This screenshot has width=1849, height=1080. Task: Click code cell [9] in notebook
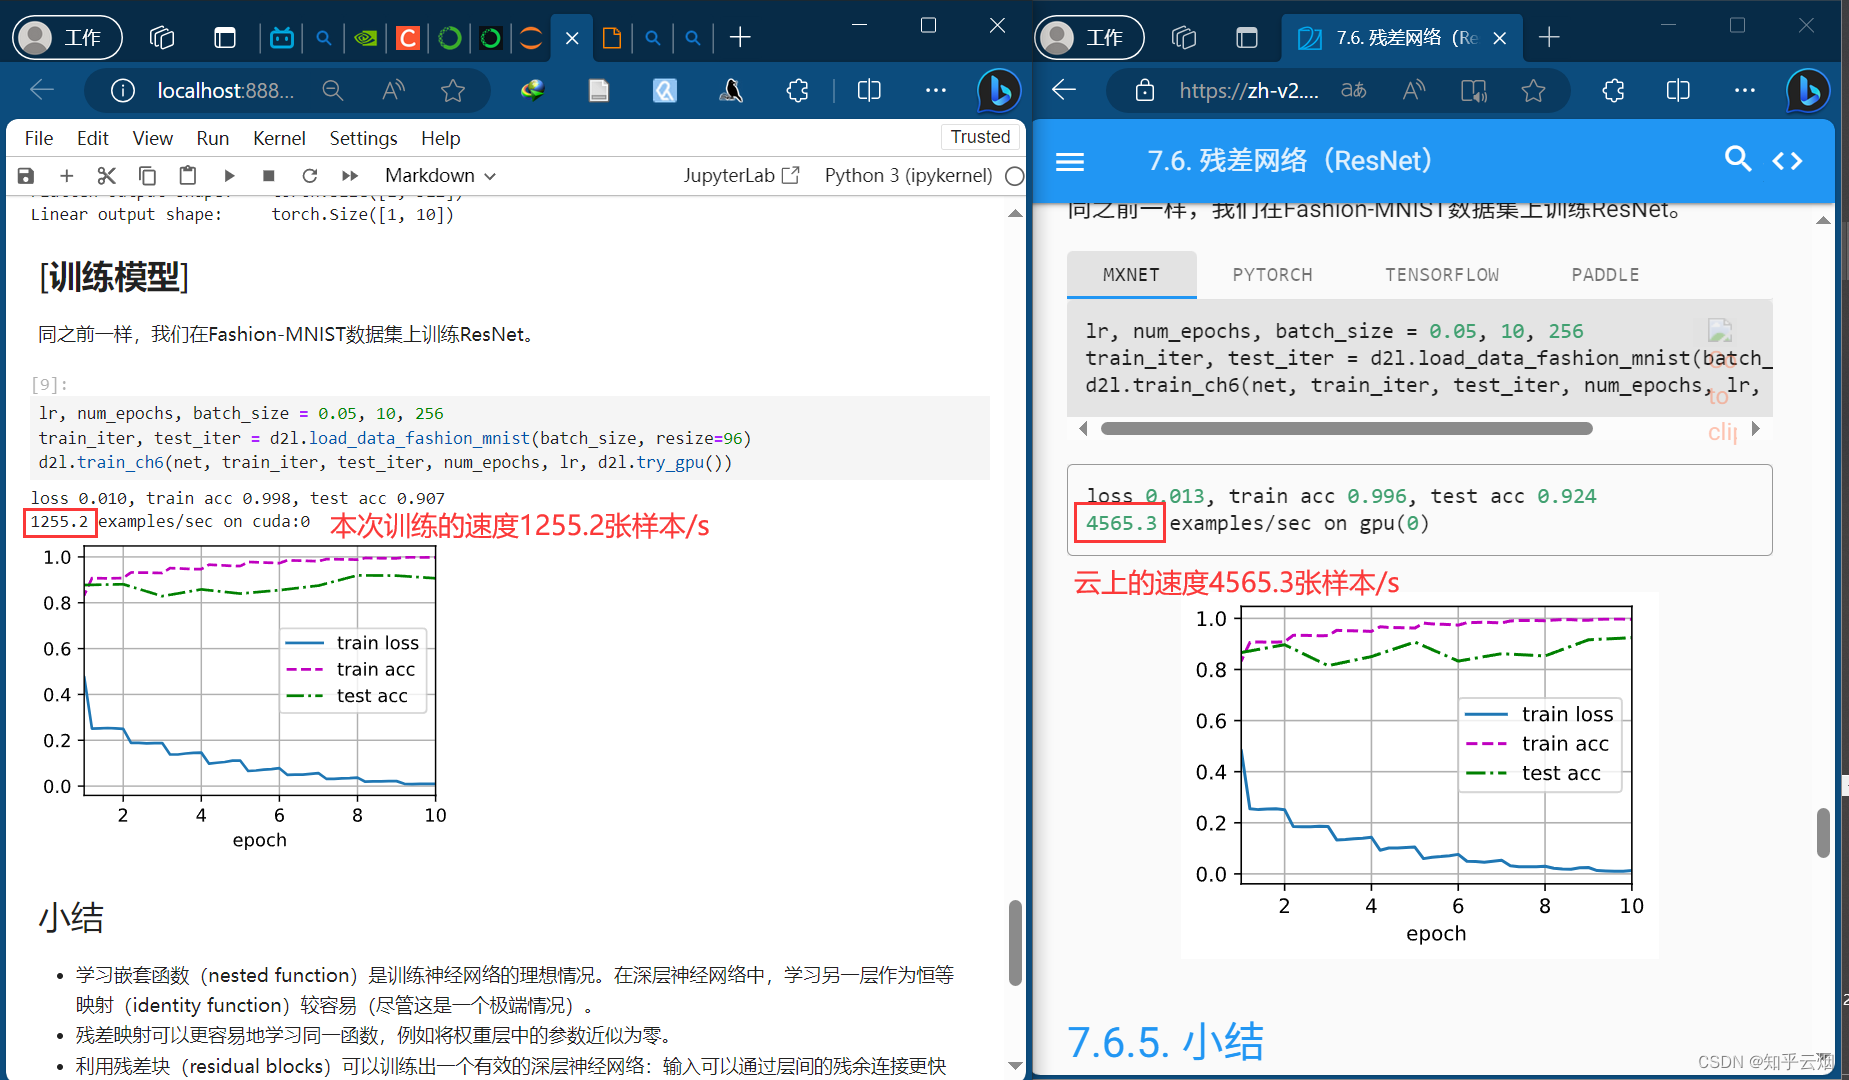coord(510,438)
